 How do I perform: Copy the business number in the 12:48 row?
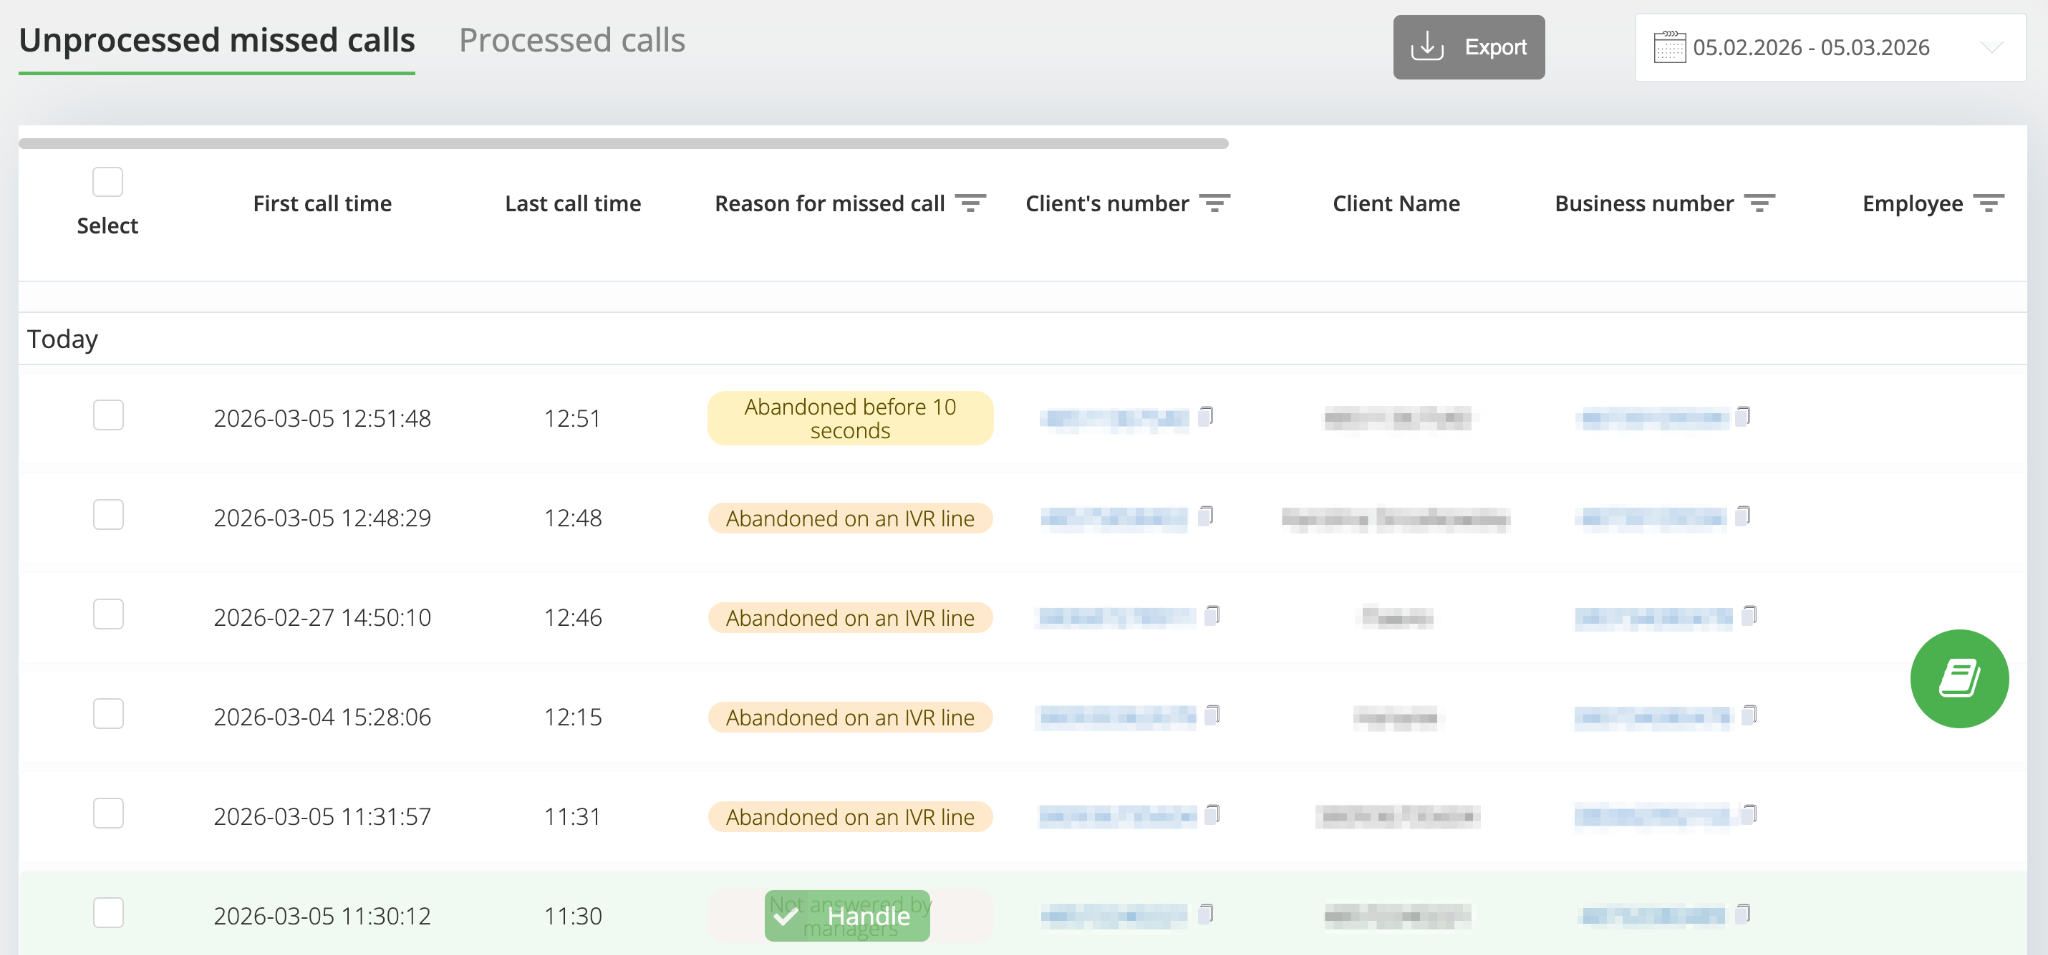(1743, 516)
